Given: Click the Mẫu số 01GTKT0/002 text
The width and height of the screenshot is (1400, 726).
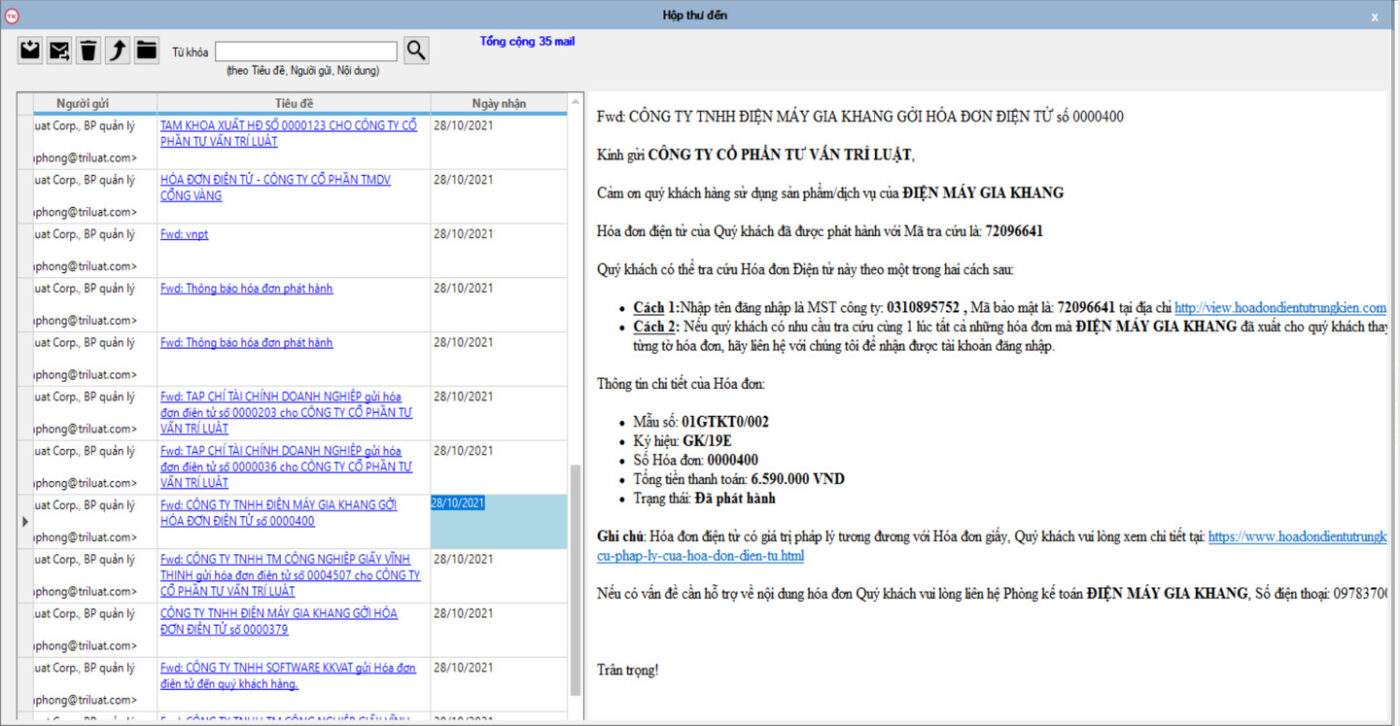Looking at the screenshot, I should pos(701,422).
